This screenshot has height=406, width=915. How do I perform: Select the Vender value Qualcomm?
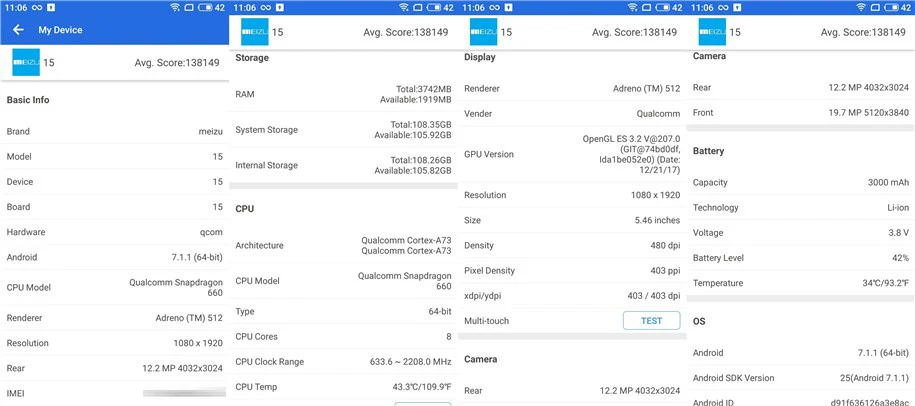pos(658,114)
